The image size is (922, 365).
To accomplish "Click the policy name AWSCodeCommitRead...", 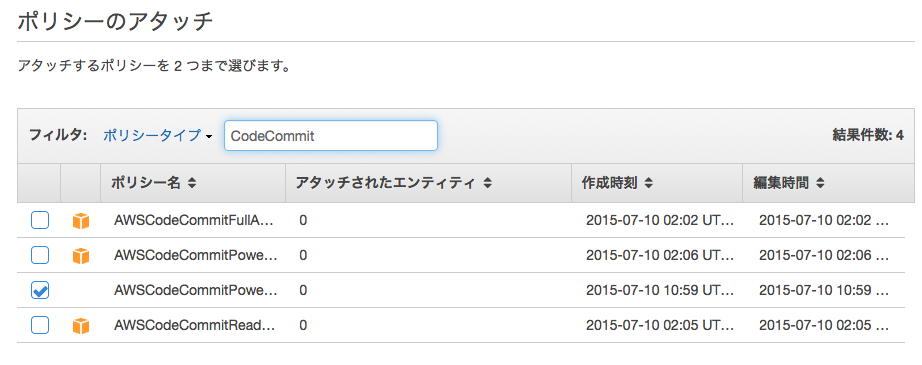I will [195, 325].
